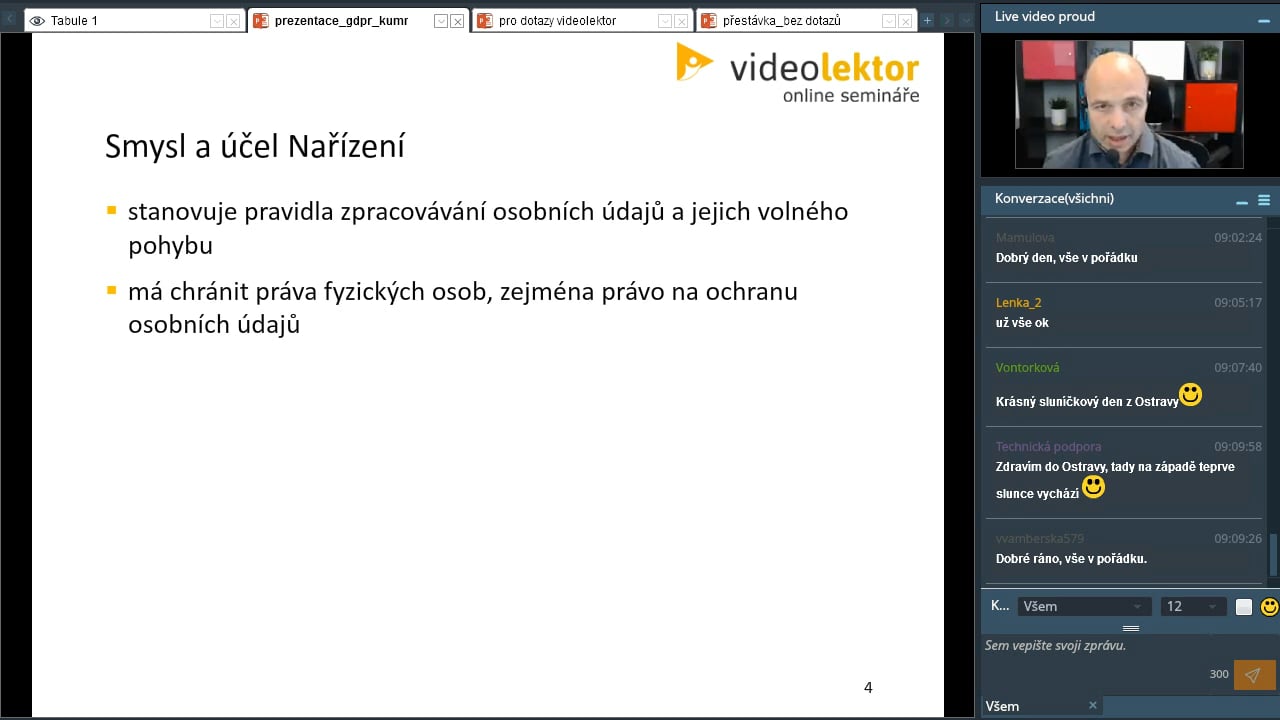Click the 300 character counter
1280x720 pixels.
(x=1219, y=674)
